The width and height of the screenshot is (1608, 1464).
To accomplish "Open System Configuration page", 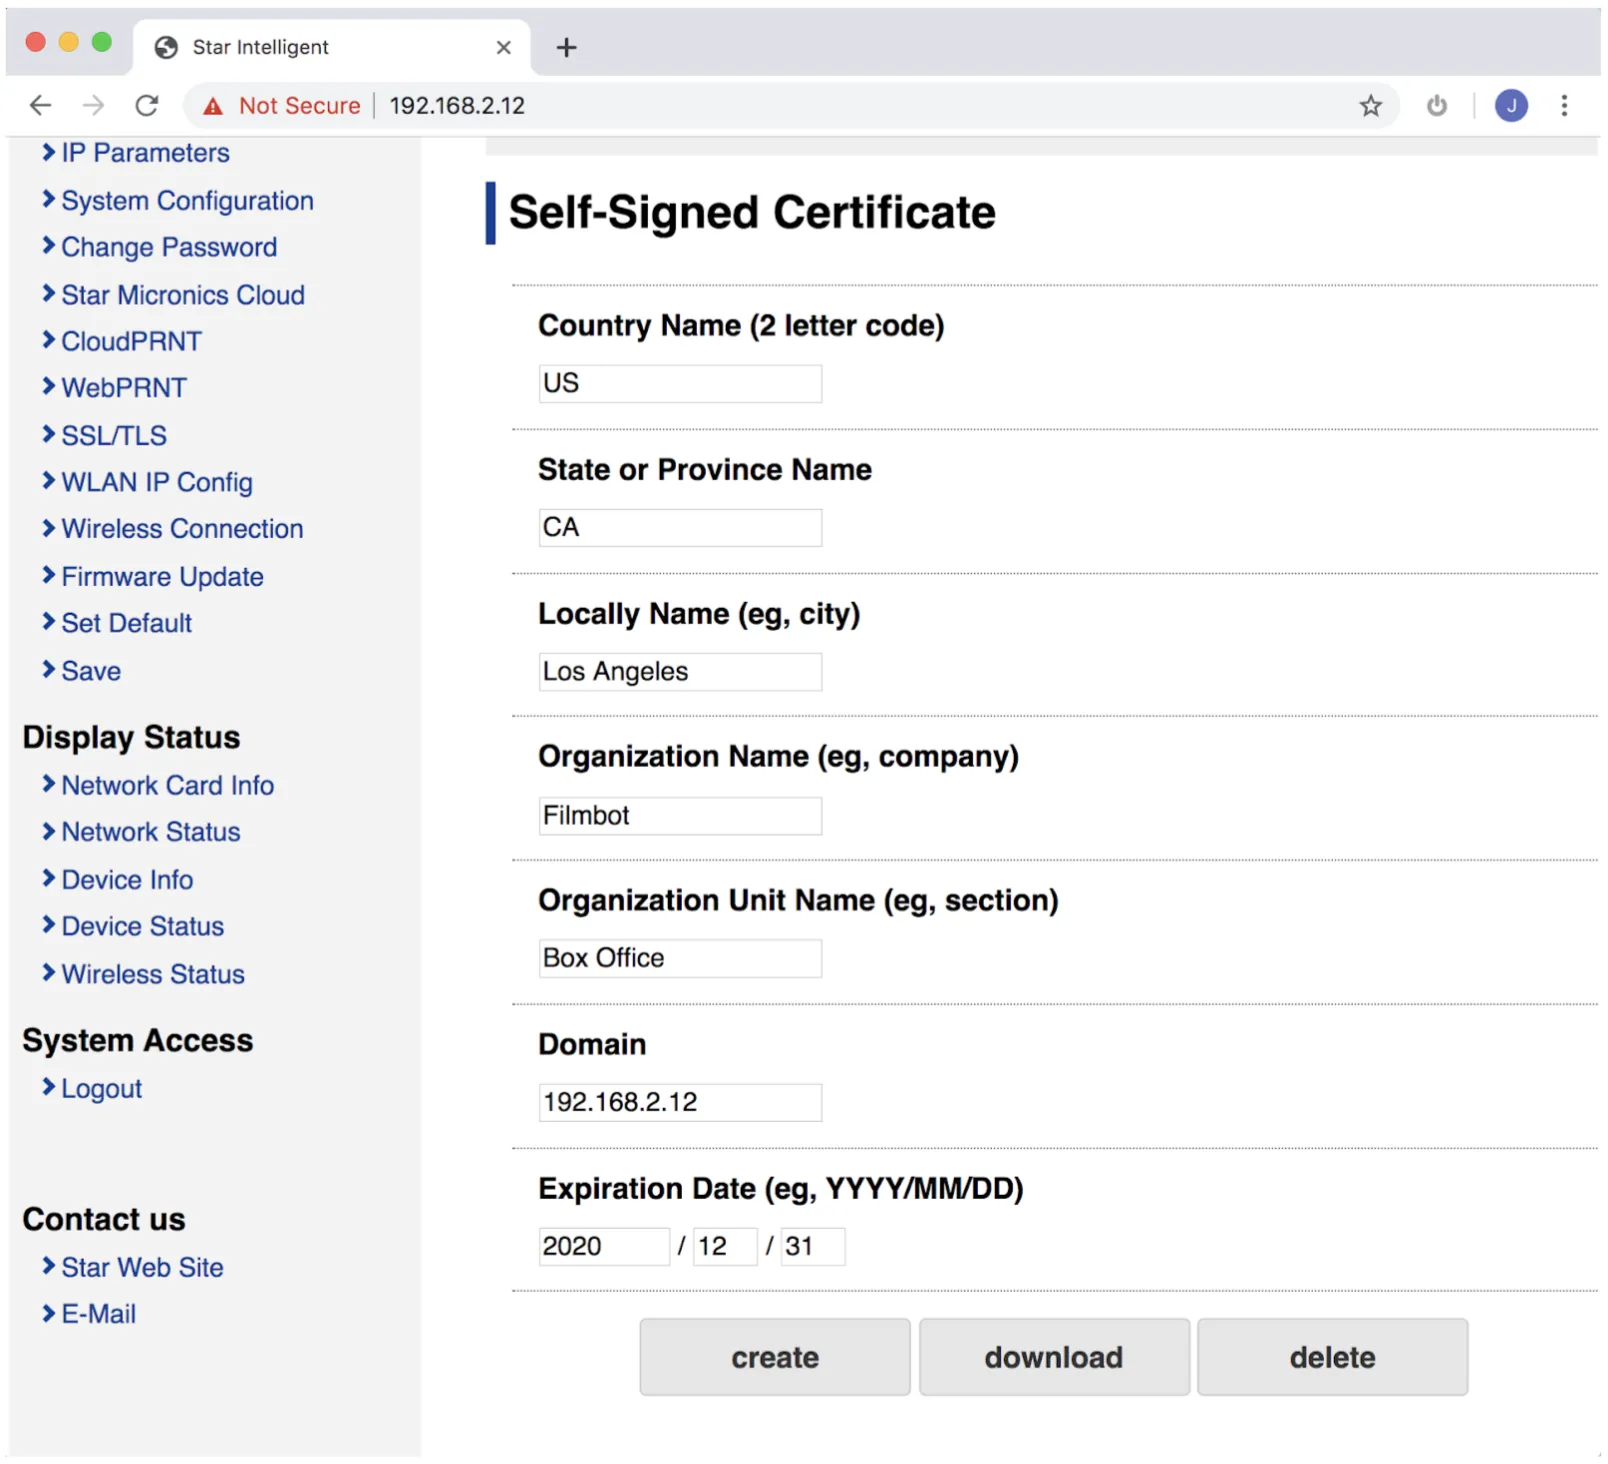I will (x=187, y=201).
